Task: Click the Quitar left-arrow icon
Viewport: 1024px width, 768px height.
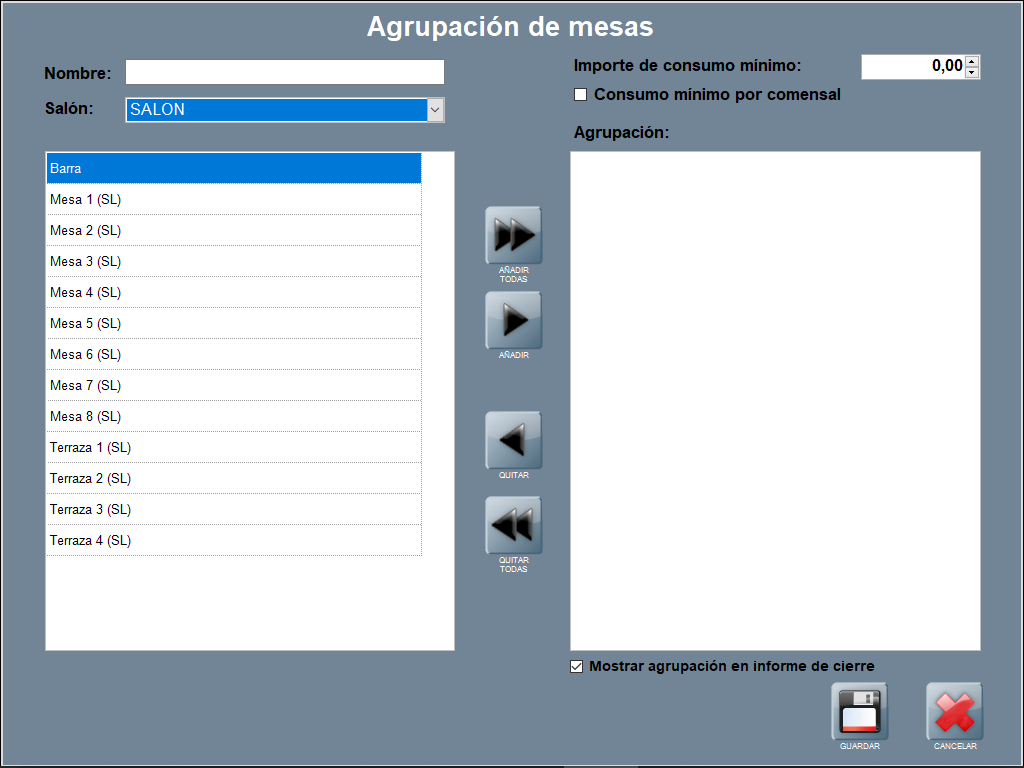Action: point(513,441)
